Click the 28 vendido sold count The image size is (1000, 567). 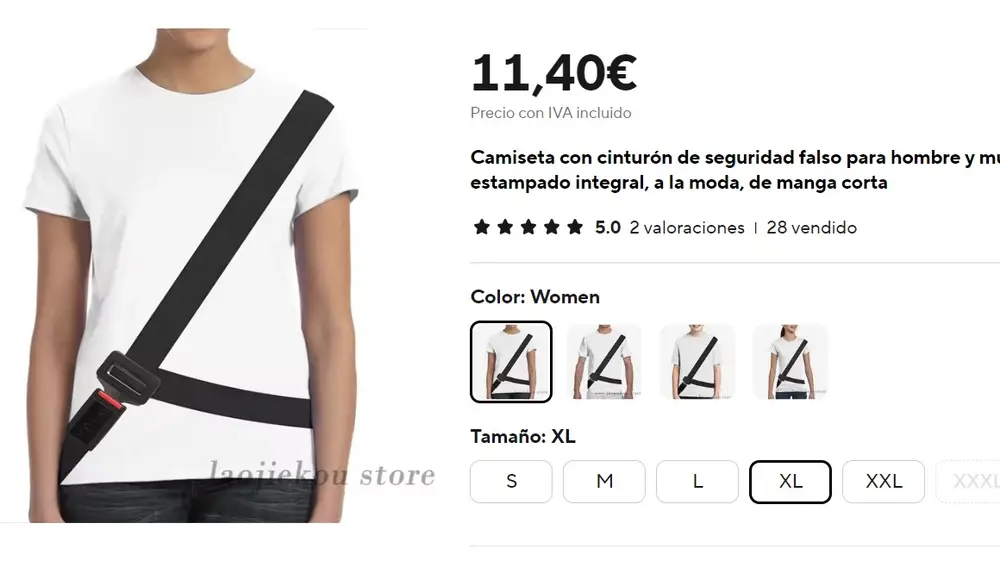pos(811,228)
